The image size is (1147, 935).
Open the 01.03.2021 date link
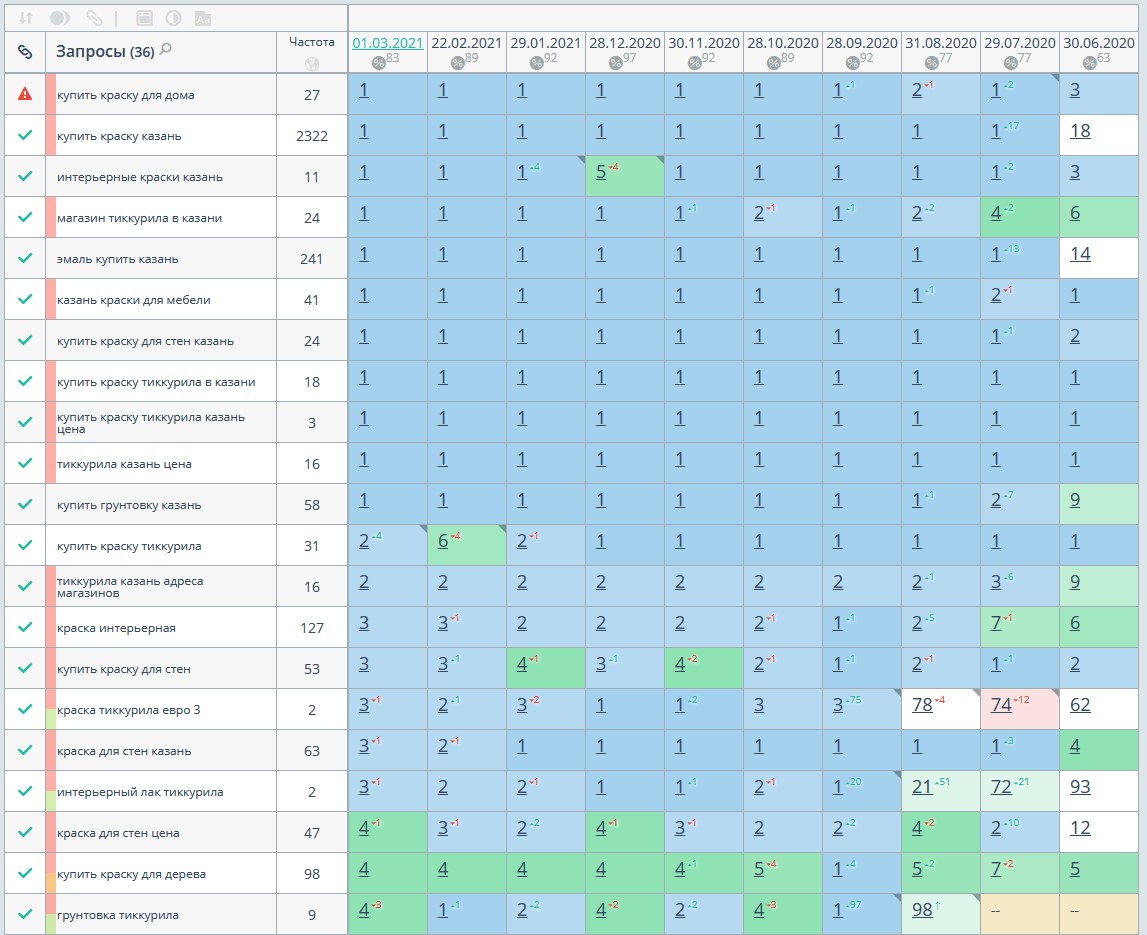click(x=388, y=43)
